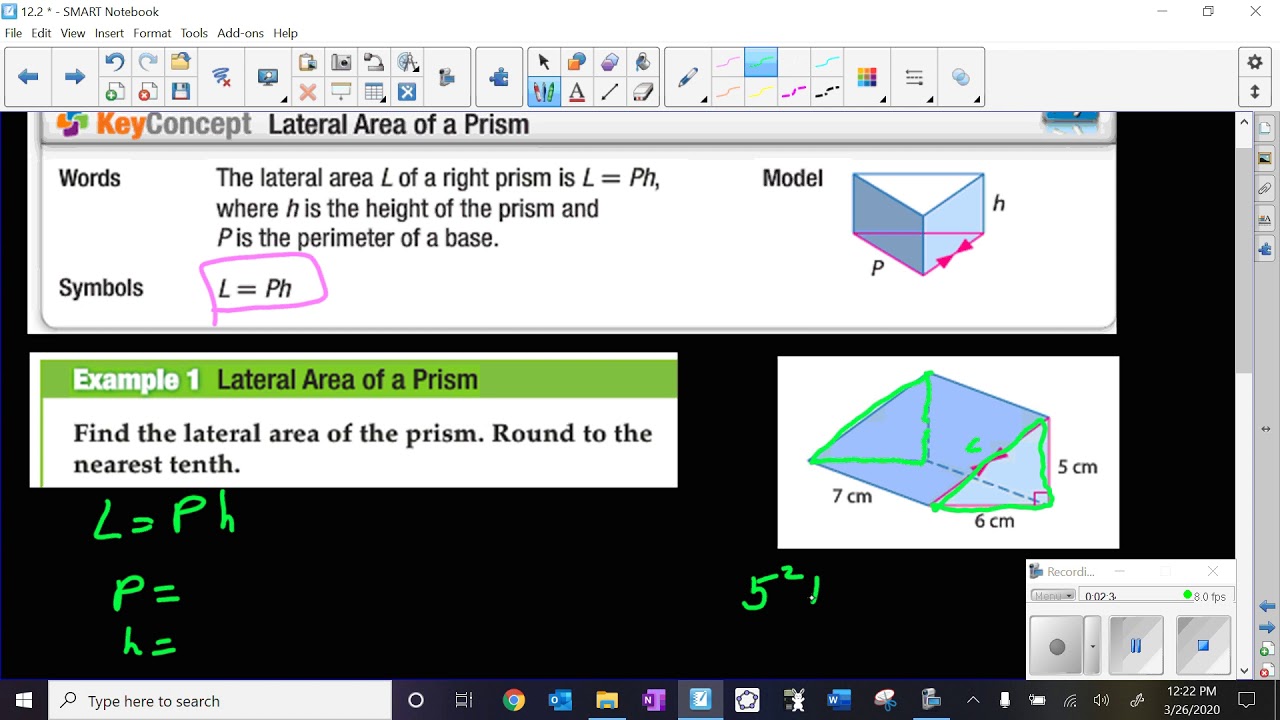Image resolution: width=1280 pixels, height=720 pixels.
Task: Click the undo arrow in the toolbar
Action: click(x=115, y=63)
